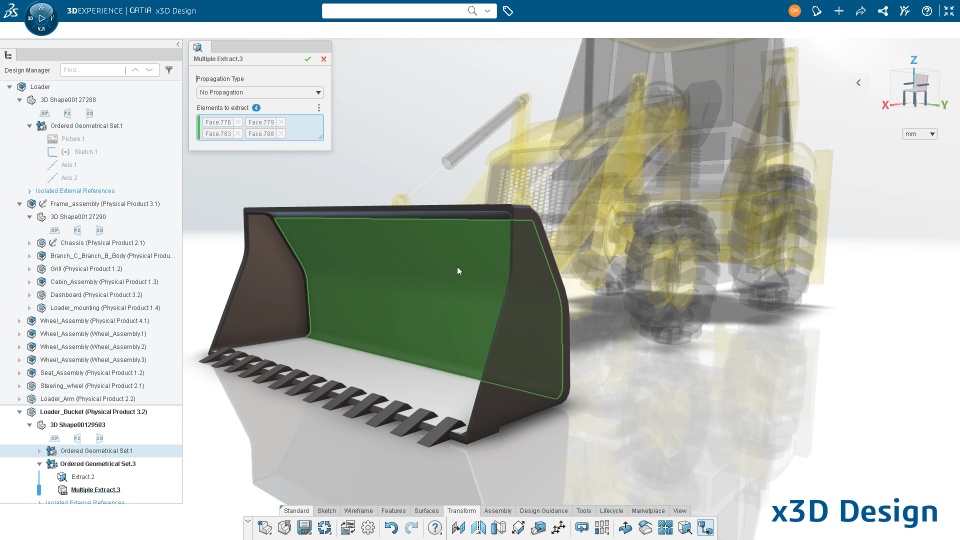Click the Undo arrow in bottom toolbar

coord(391,528)
